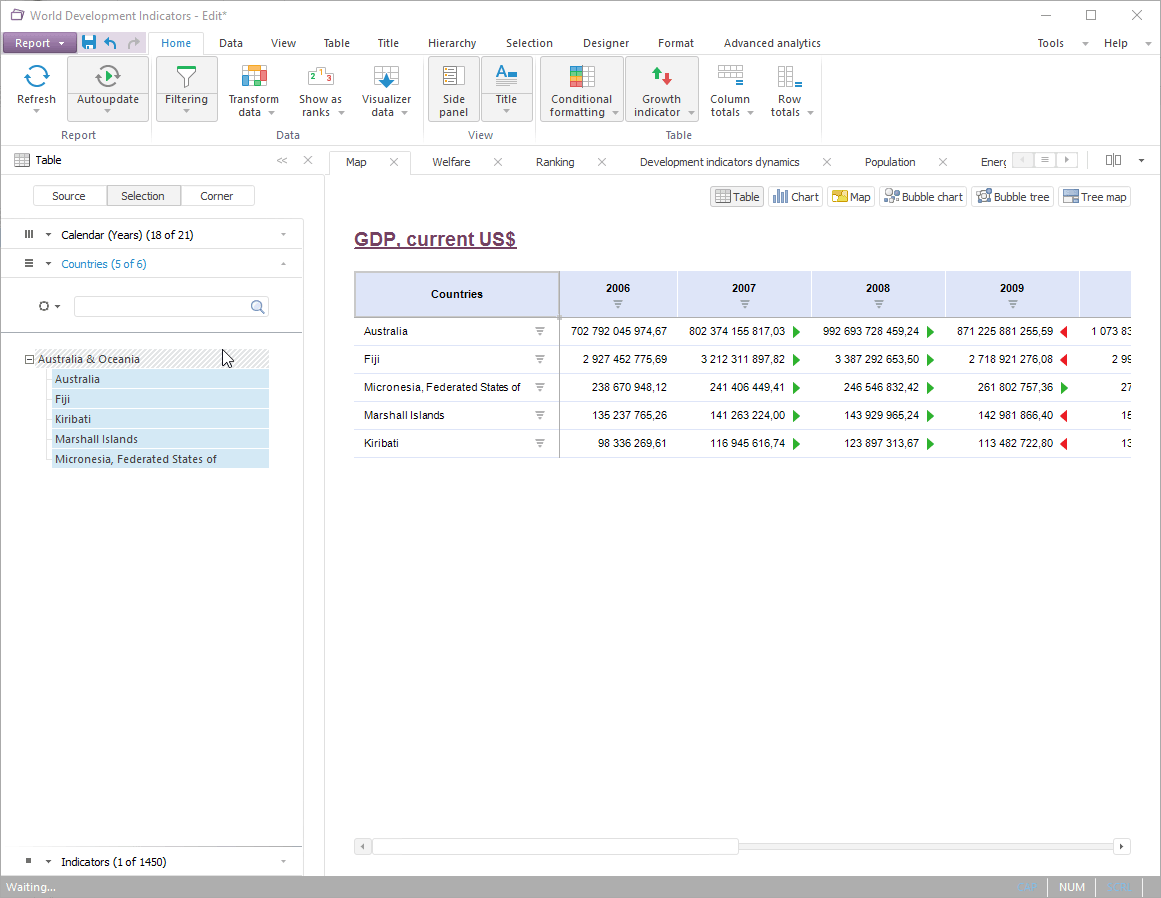Click the countries search input field
The image size is (1161, 898).
[162, 307]
